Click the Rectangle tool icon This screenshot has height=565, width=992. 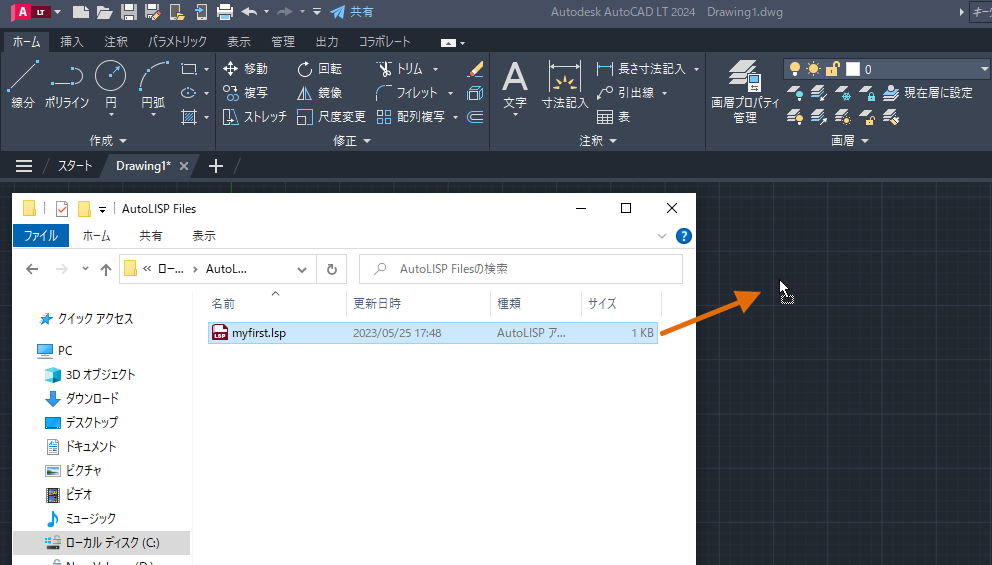click(189, 69)
